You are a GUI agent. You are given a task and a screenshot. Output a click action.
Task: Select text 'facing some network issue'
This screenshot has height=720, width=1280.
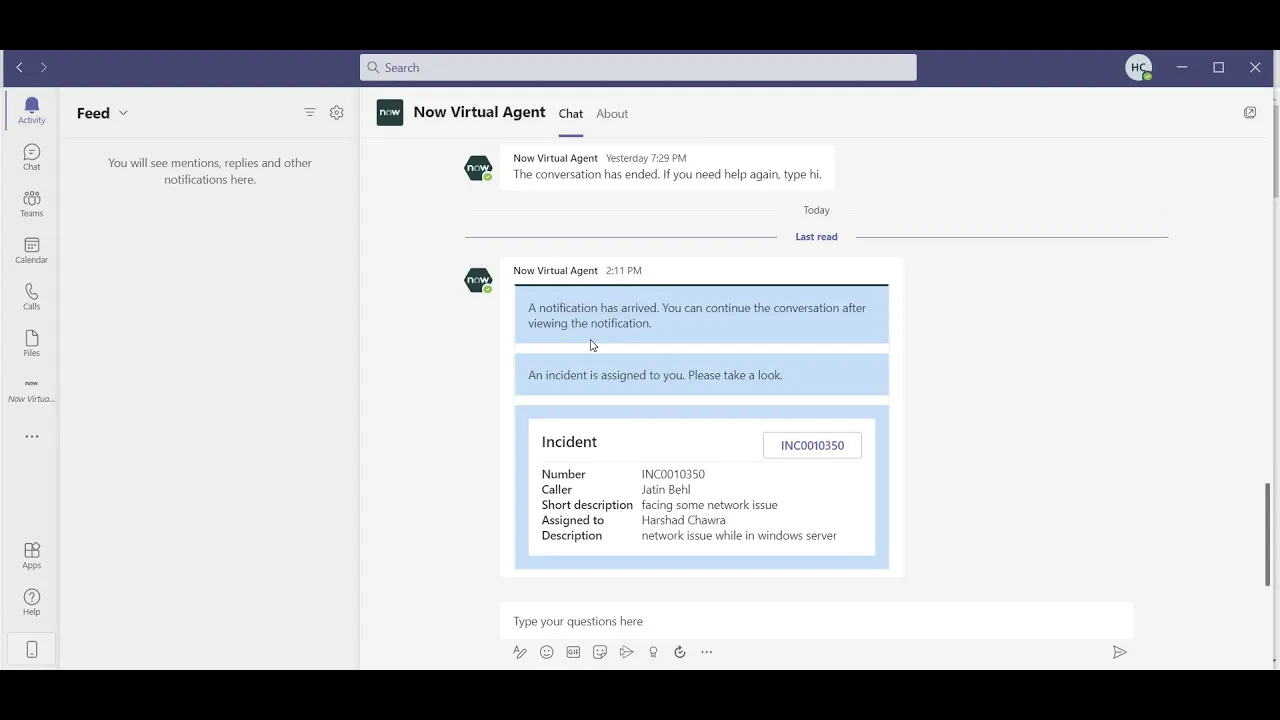click(x=709, y=505)
